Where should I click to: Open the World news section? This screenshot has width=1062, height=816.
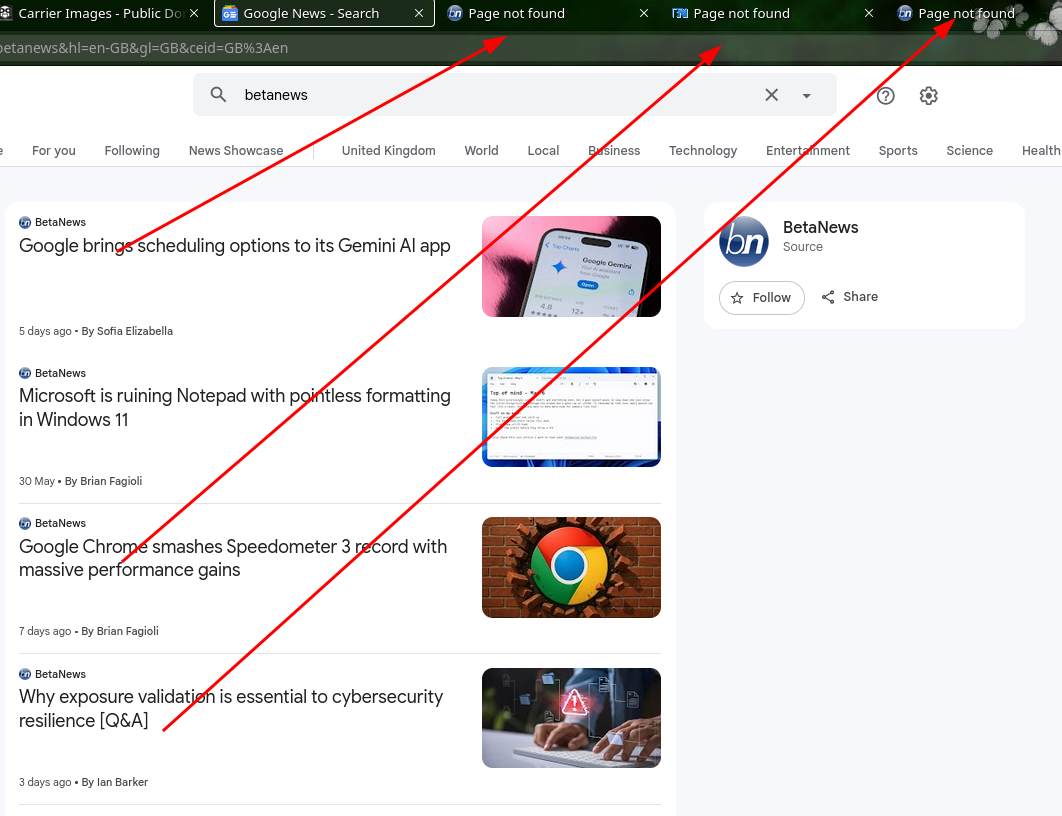pyautogui.click(x=482, y=150)
